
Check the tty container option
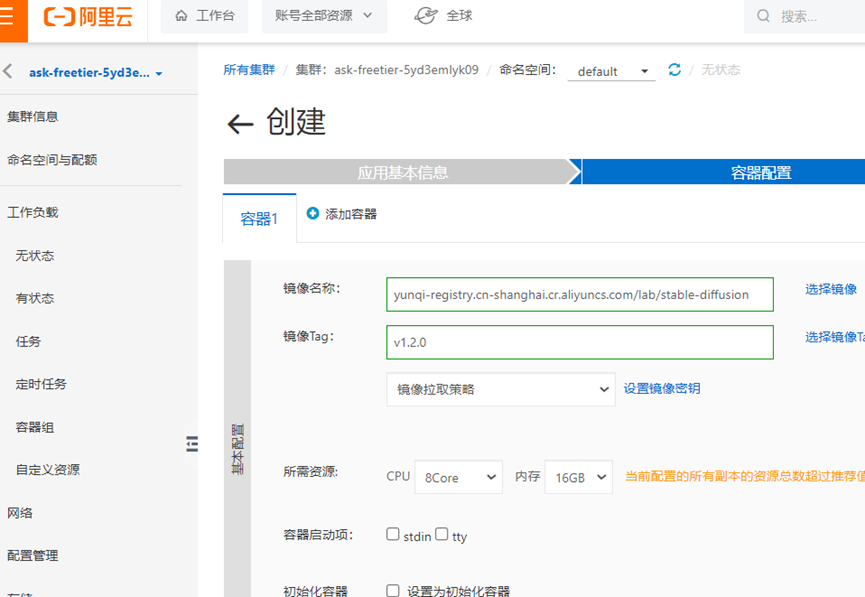pos(440,535)
